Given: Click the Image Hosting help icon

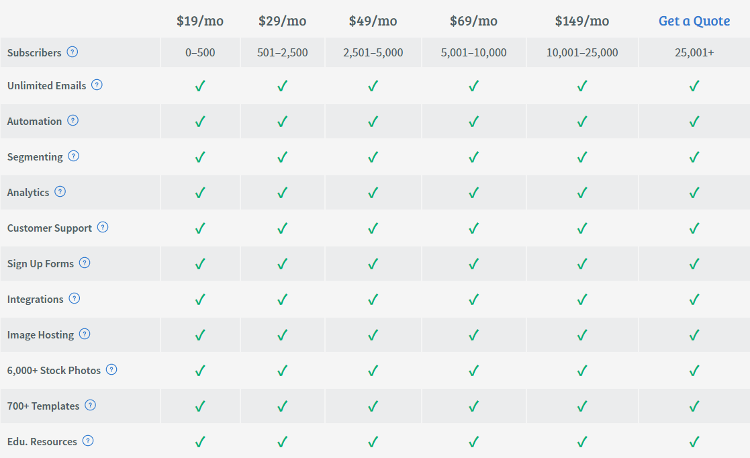Looking at the screenshot, I should coord(84,334).
